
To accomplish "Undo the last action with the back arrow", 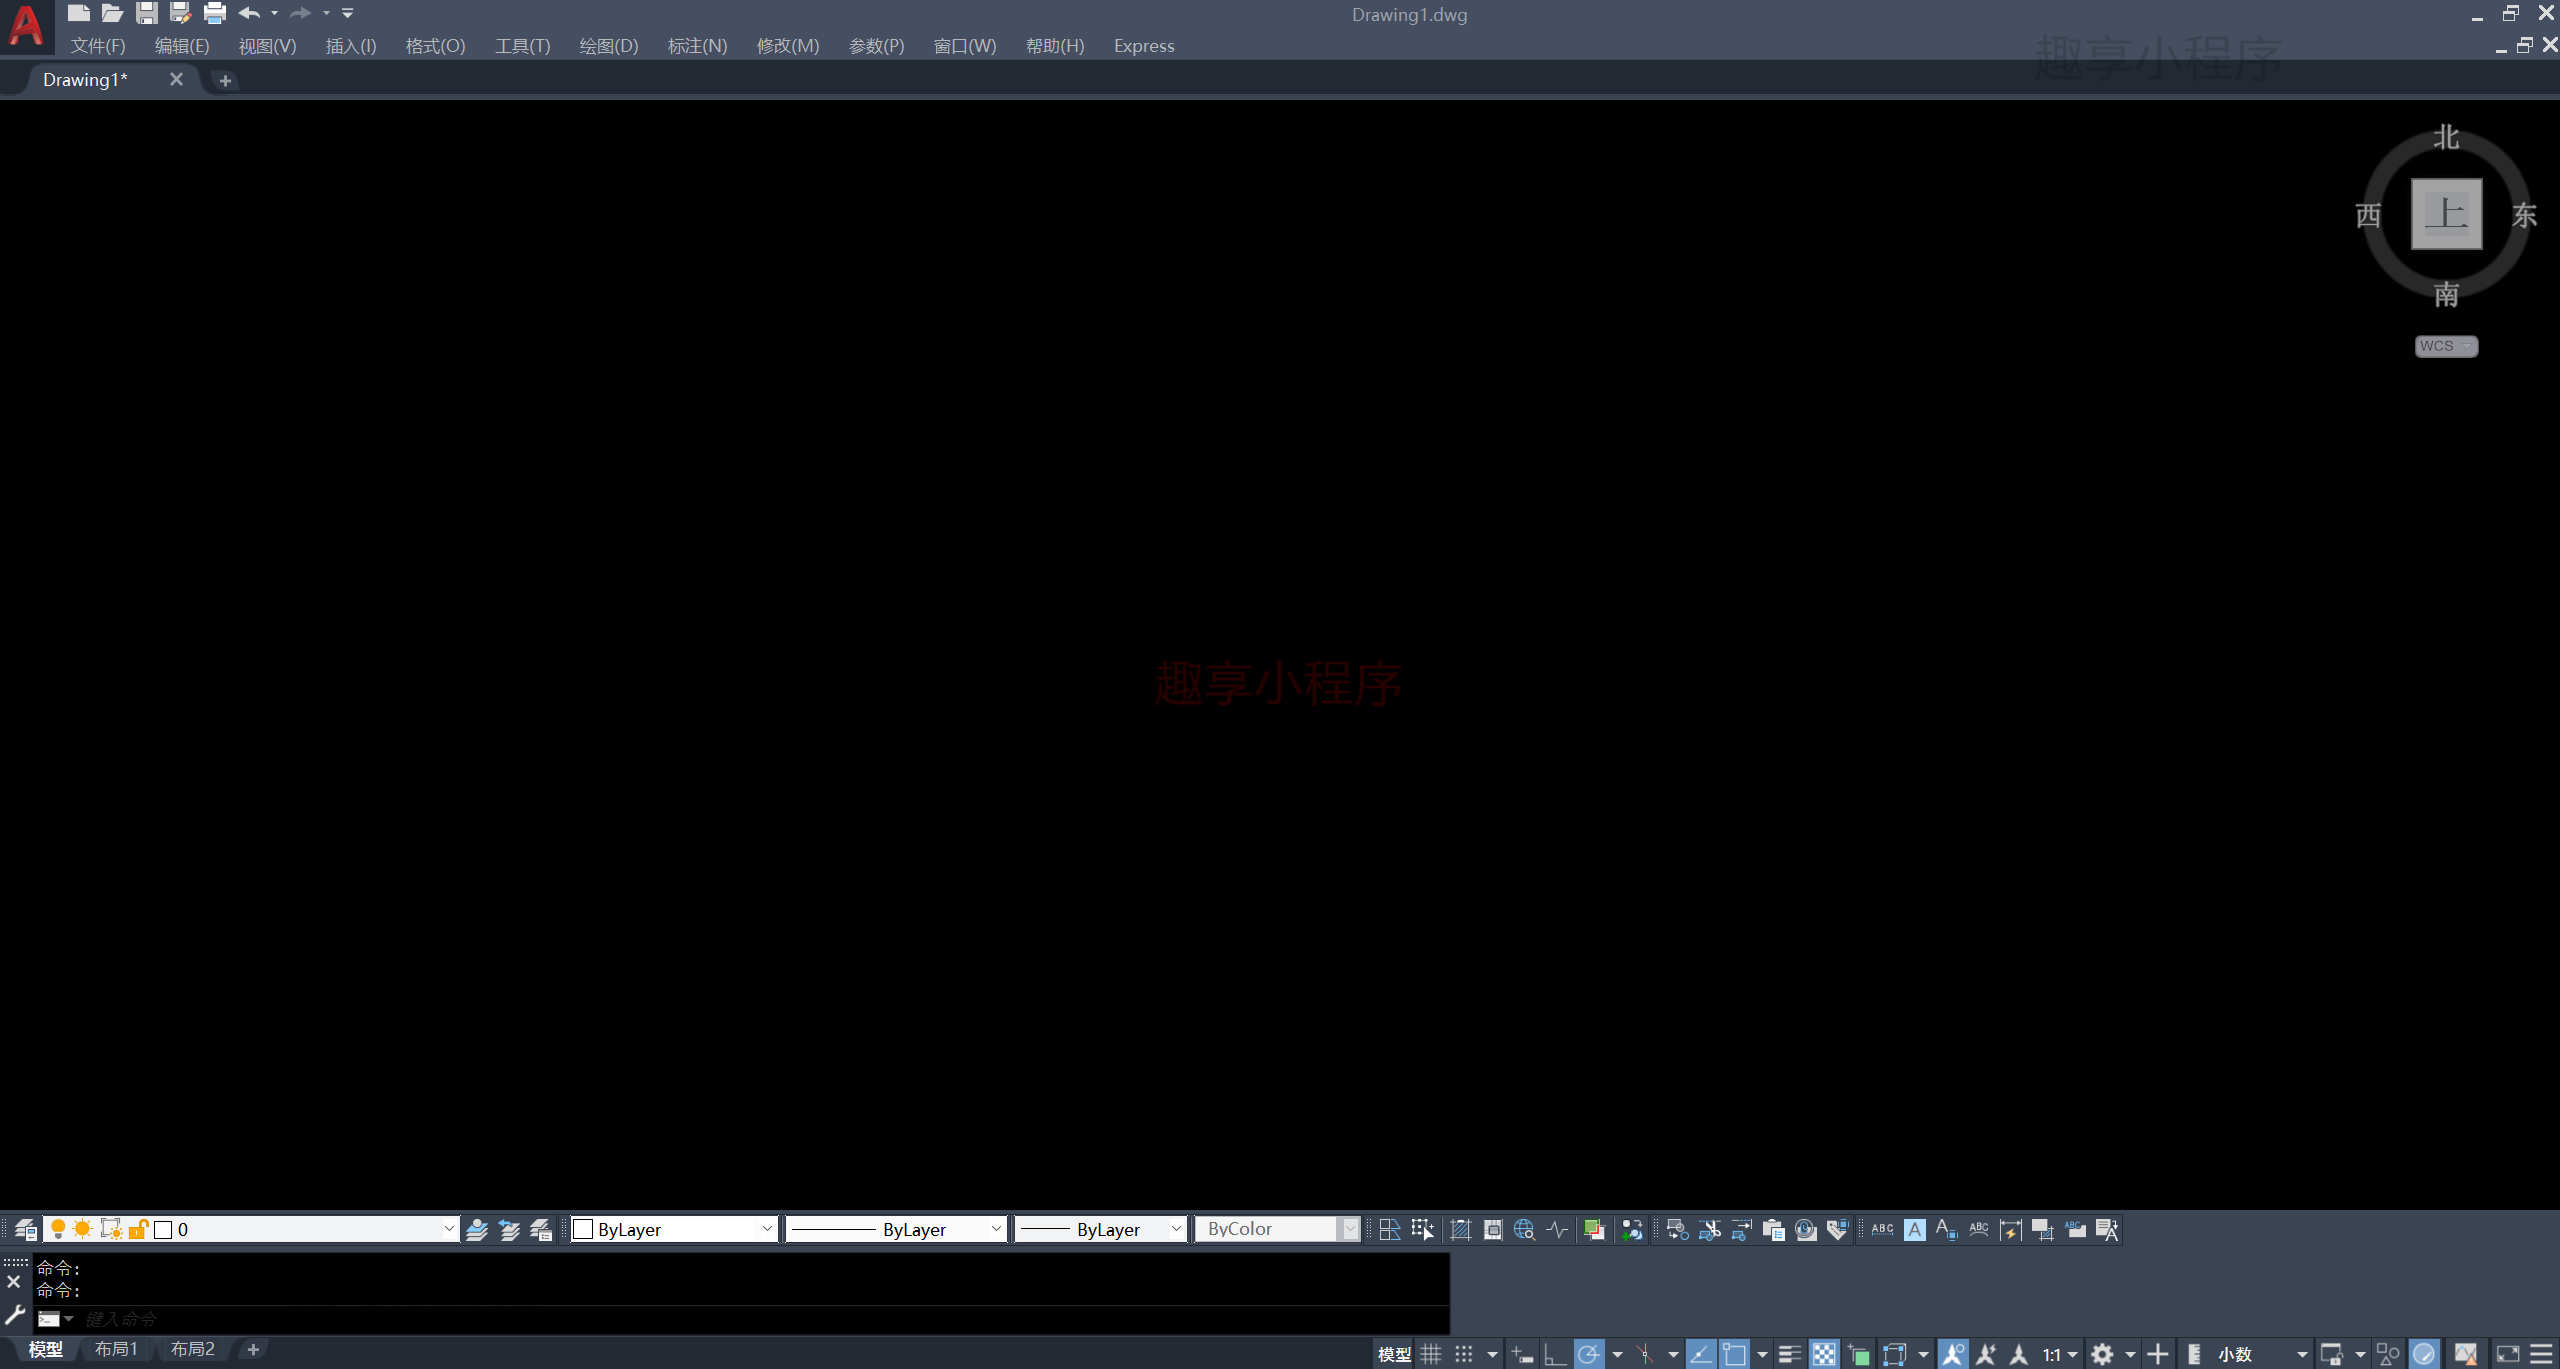I will [x=250, y=13].
